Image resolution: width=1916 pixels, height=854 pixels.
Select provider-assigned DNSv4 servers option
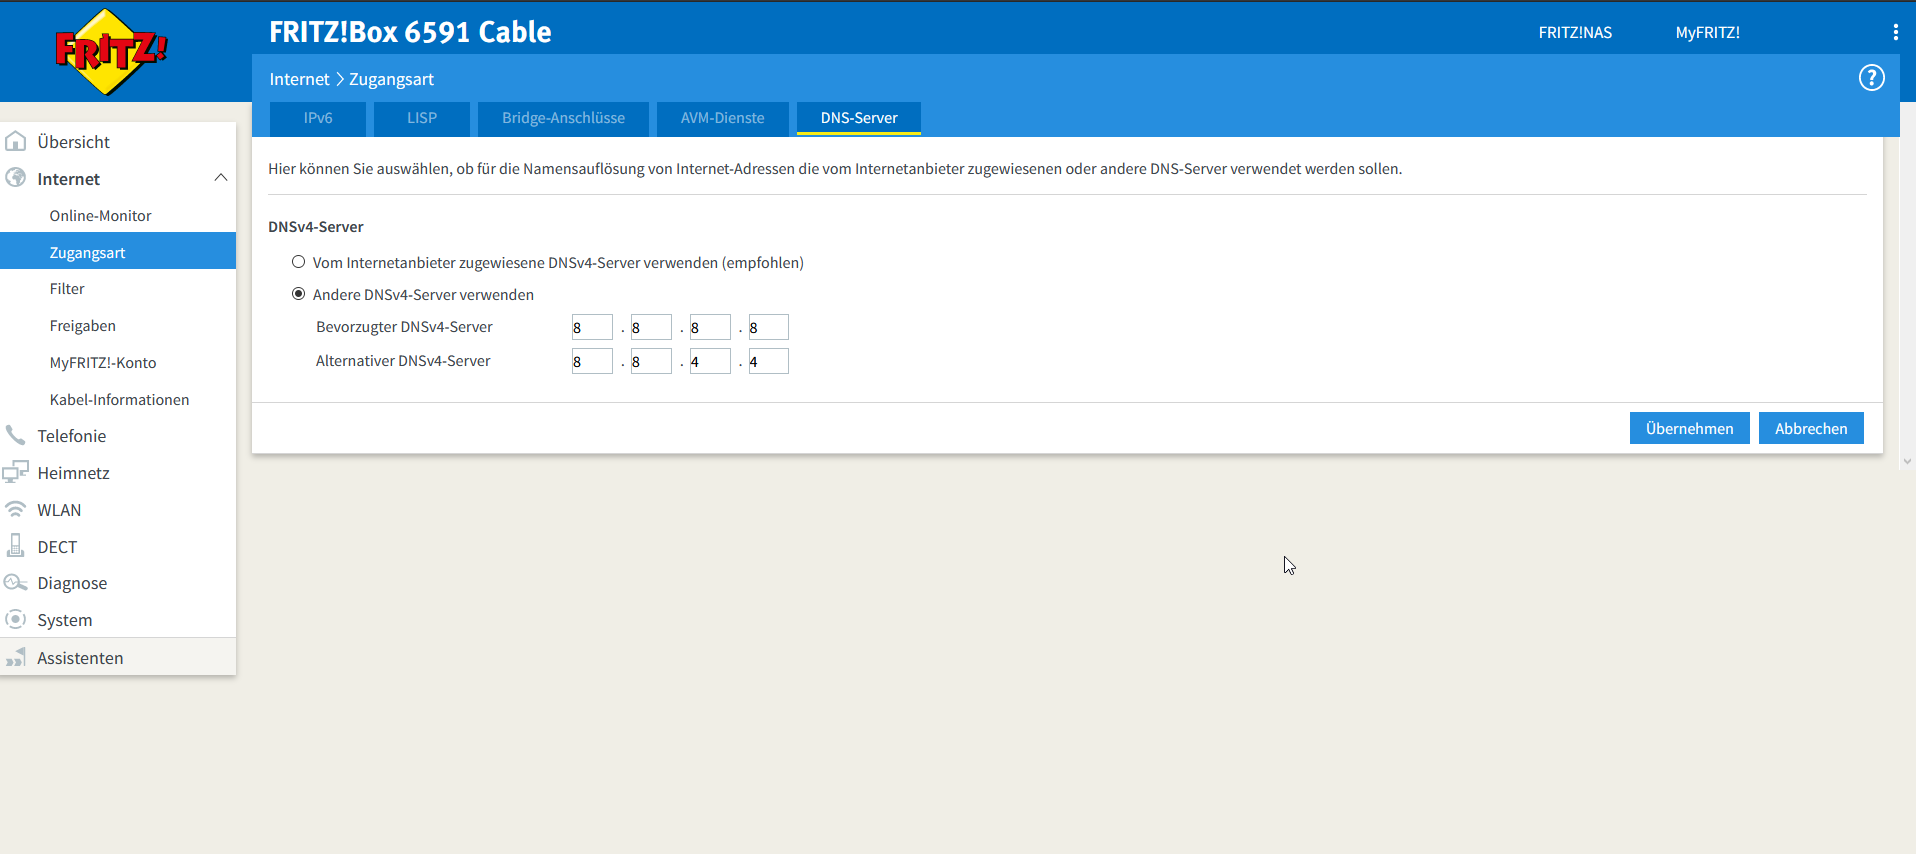coord(298,262)
